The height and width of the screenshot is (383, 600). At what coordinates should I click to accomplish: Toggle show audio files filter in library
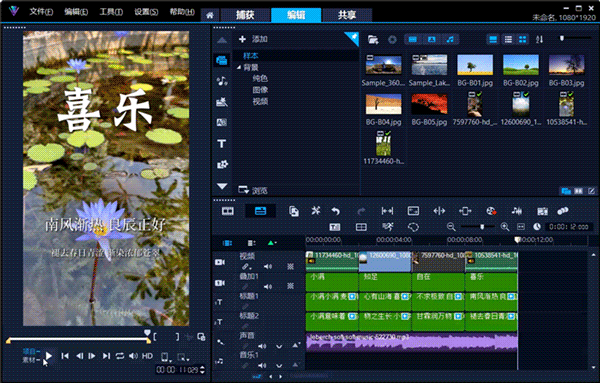(450, 39)
